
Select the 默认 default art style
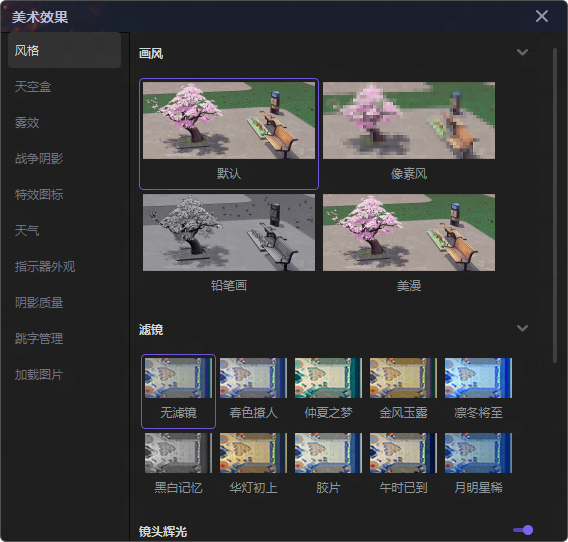[229, 134]
